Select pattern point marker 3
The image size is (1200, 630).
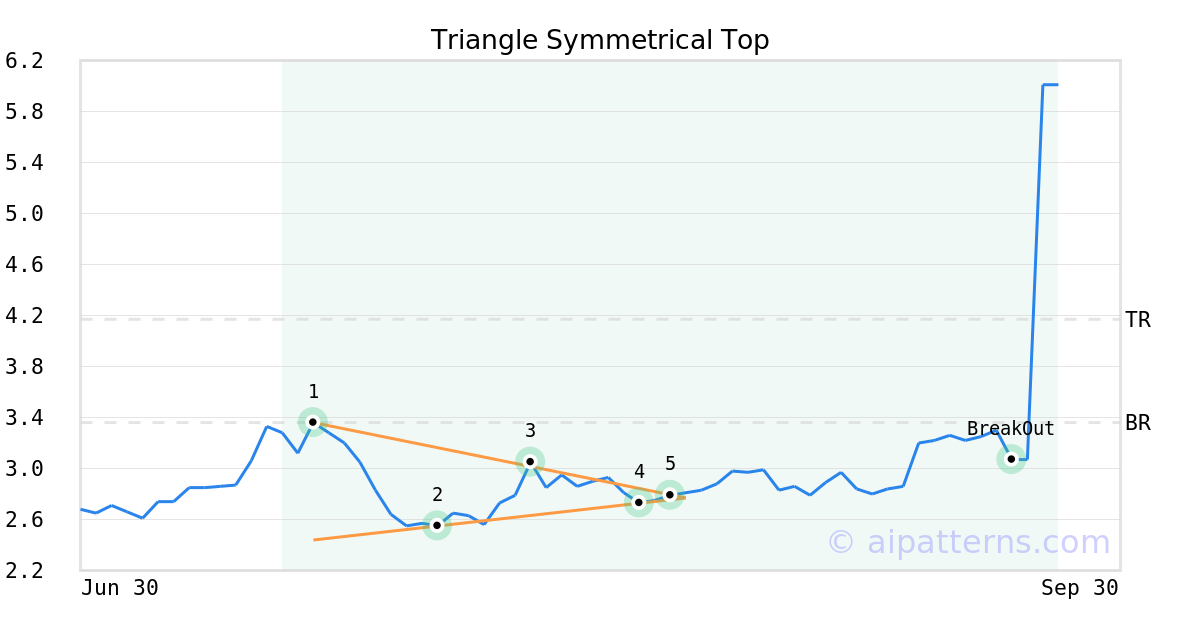[x=530, y=461]
